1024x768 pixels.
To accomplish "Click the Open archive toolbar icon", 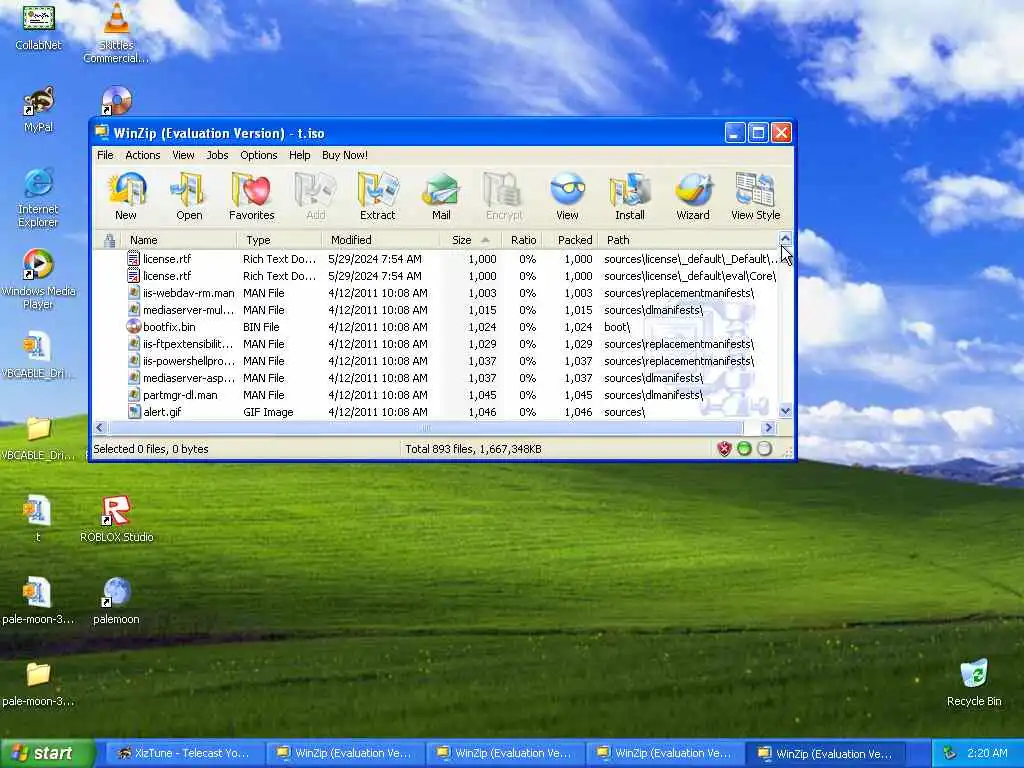I will (x=189, y=196).
